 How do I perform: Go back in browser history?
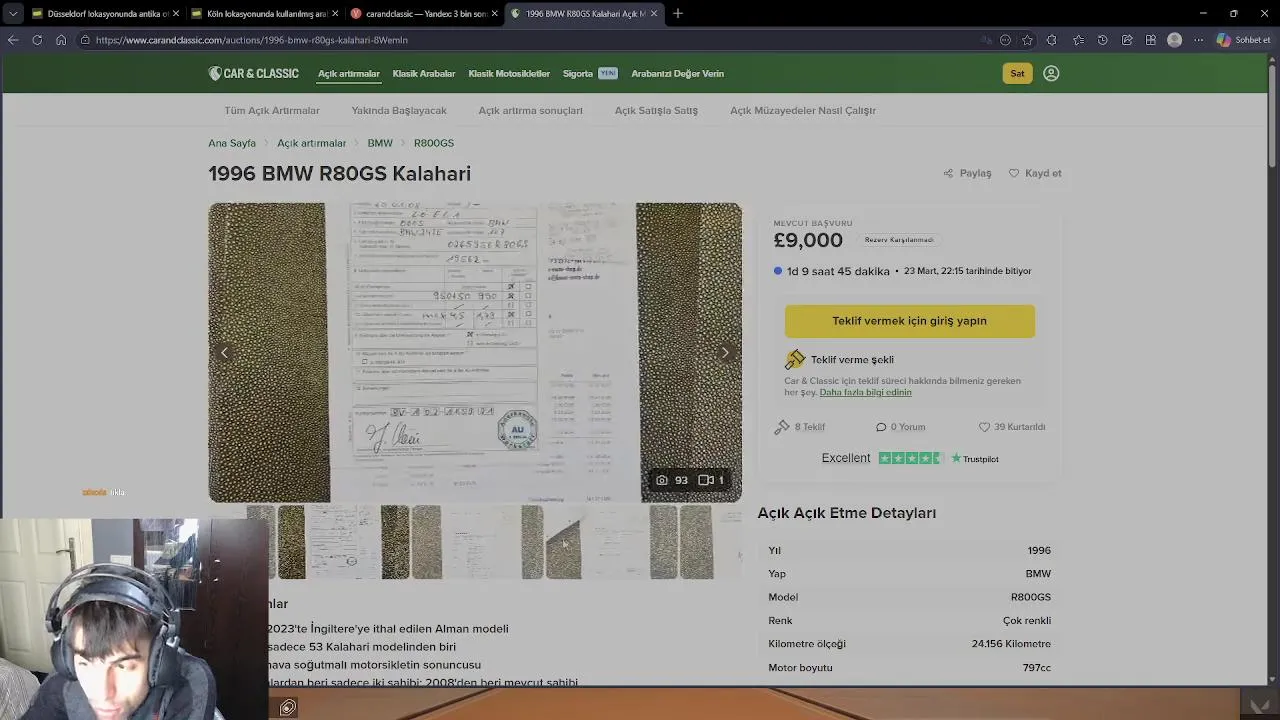click(13, 40)
